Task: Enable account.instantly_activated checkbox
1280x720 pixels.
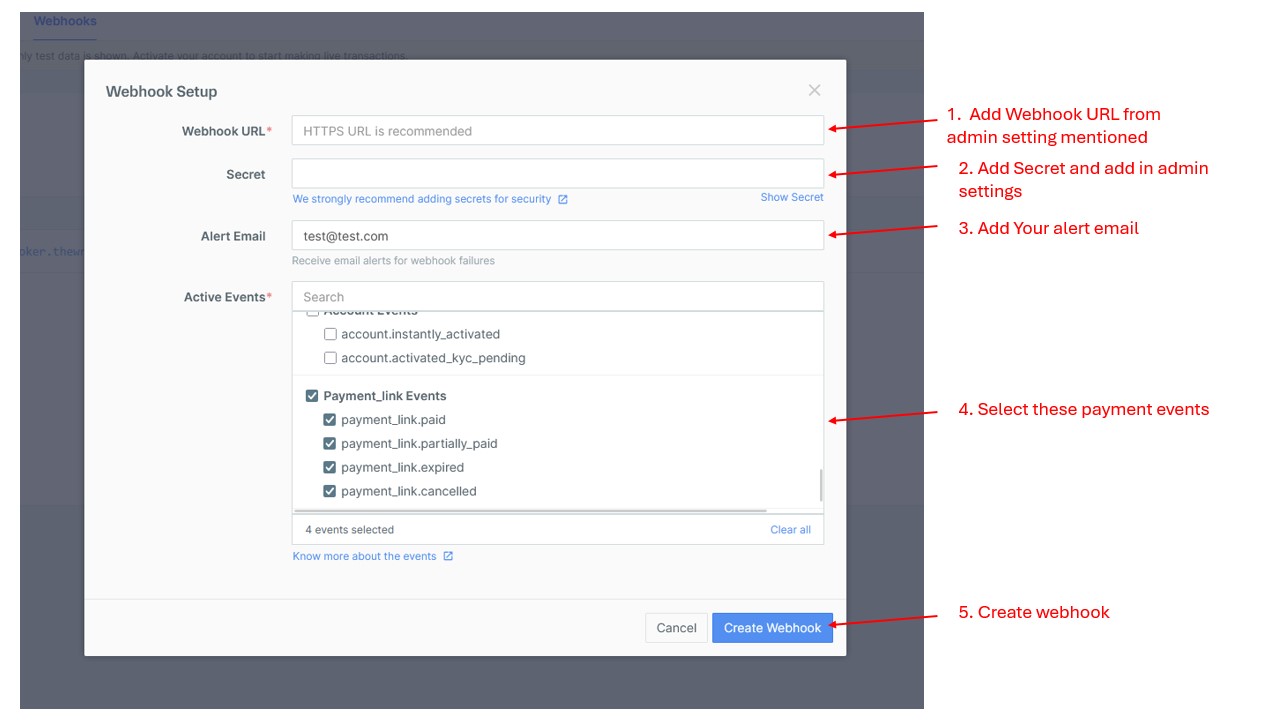Action: tap(330, 335)
